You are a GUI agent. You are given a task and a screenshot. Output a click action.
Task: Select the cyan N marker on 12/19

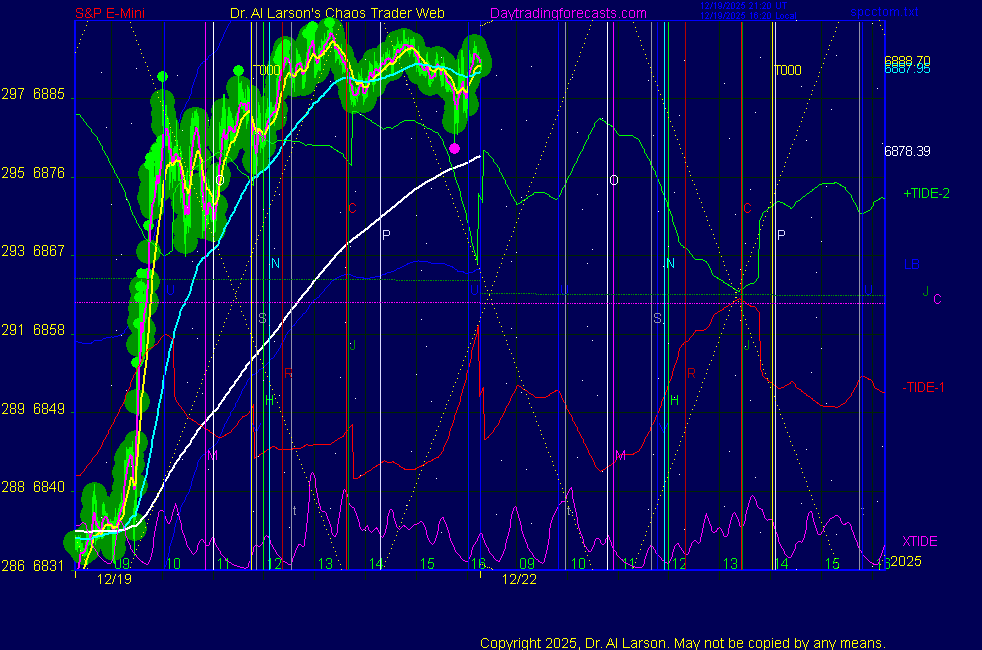[x=275, y=263]
